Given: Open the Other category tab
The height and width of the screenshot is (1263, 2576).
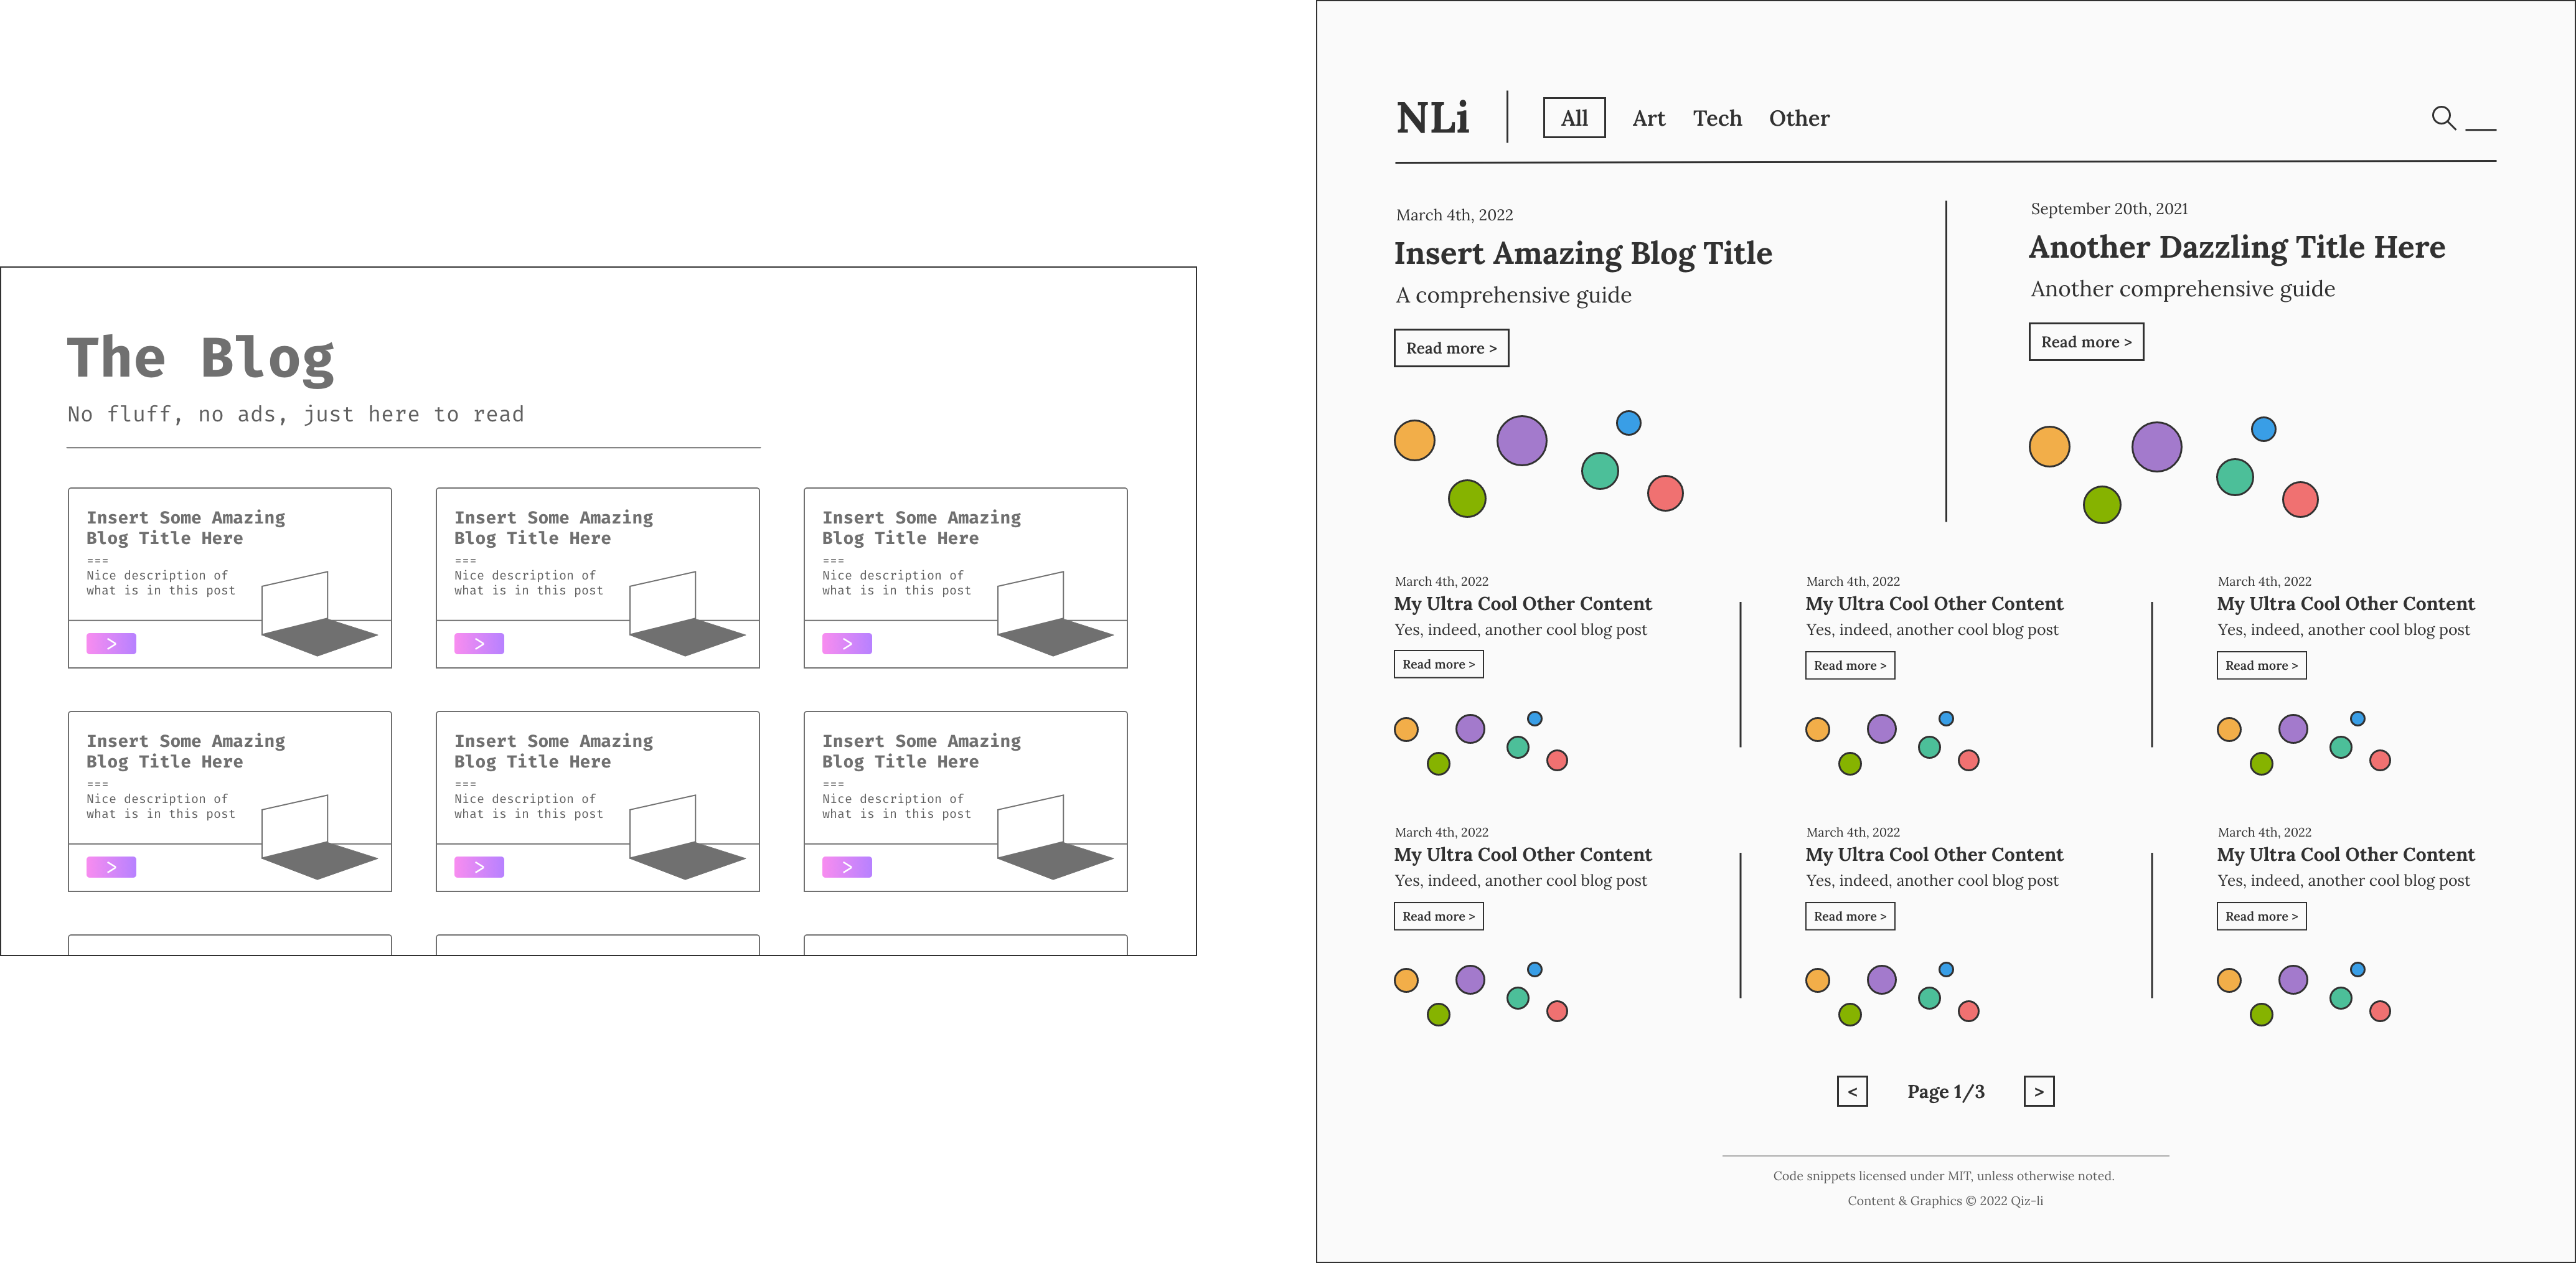Looking at the screenshot, I should 1799,118.
